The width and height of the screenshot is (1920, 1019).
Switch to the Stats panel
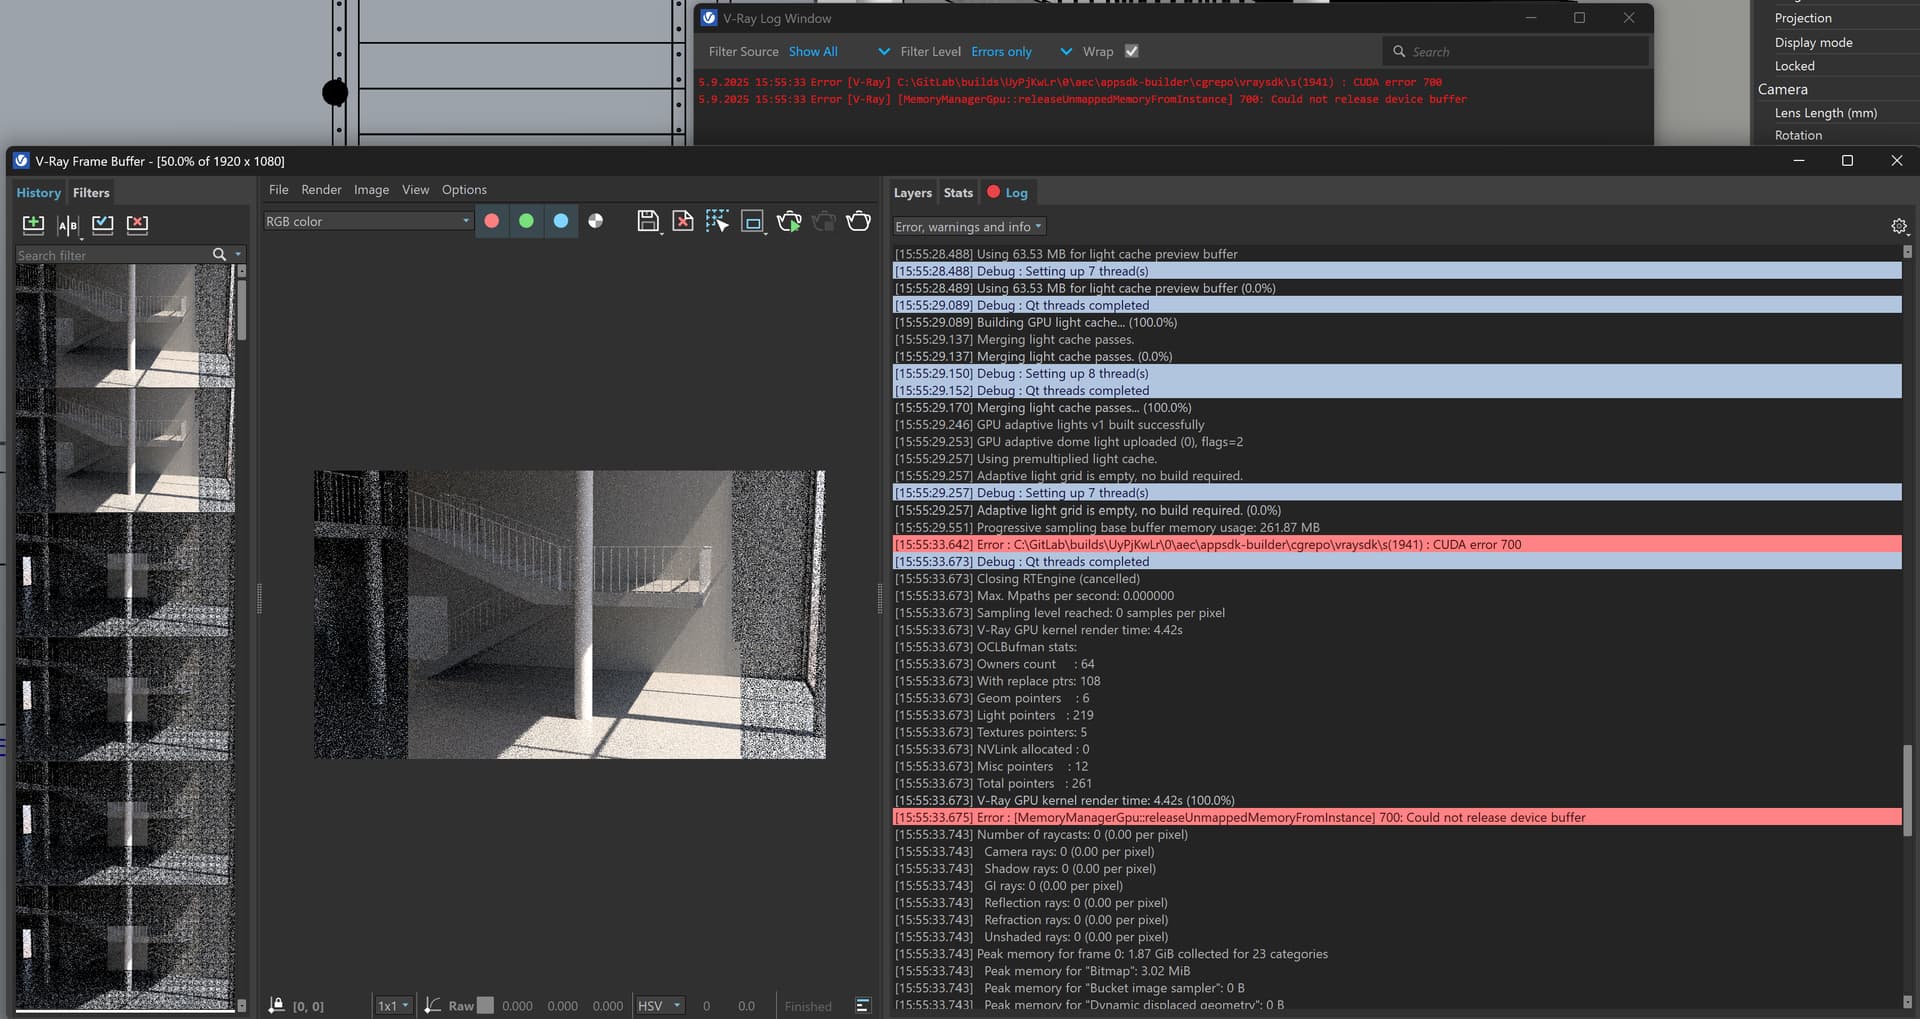pyautogui.click(x=957, y=192)
